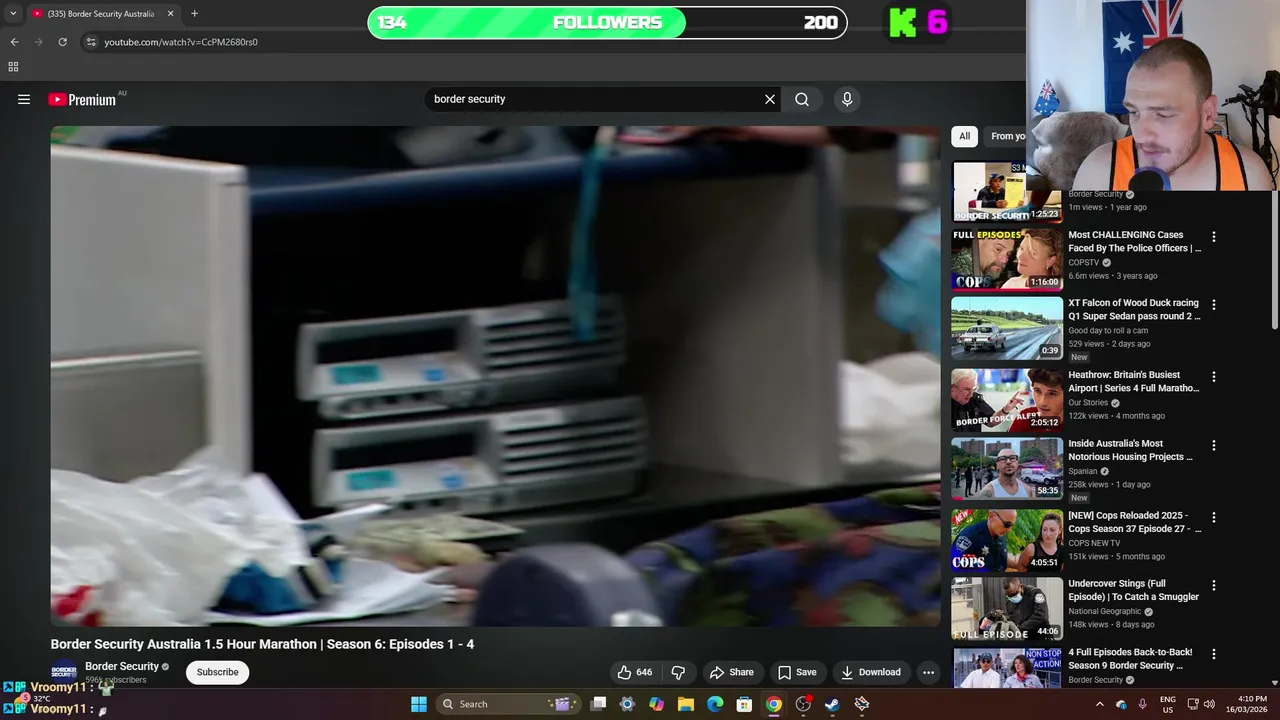Screen dimensions: 1280x720
Task: Open more actions ellipsis below the video
Action: pyautogui.click(x=928, y=672)
